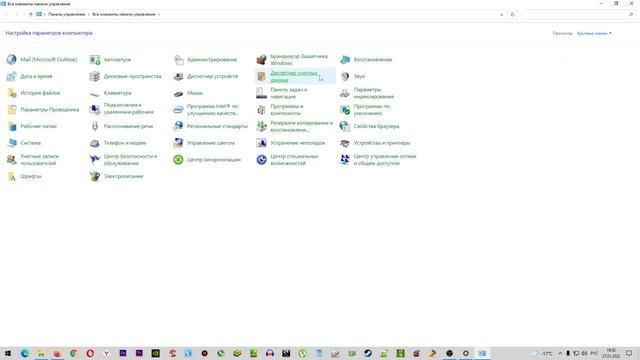Open the Параметры индексирования icon
Screen dimensions: 640x360
[345, 93]
